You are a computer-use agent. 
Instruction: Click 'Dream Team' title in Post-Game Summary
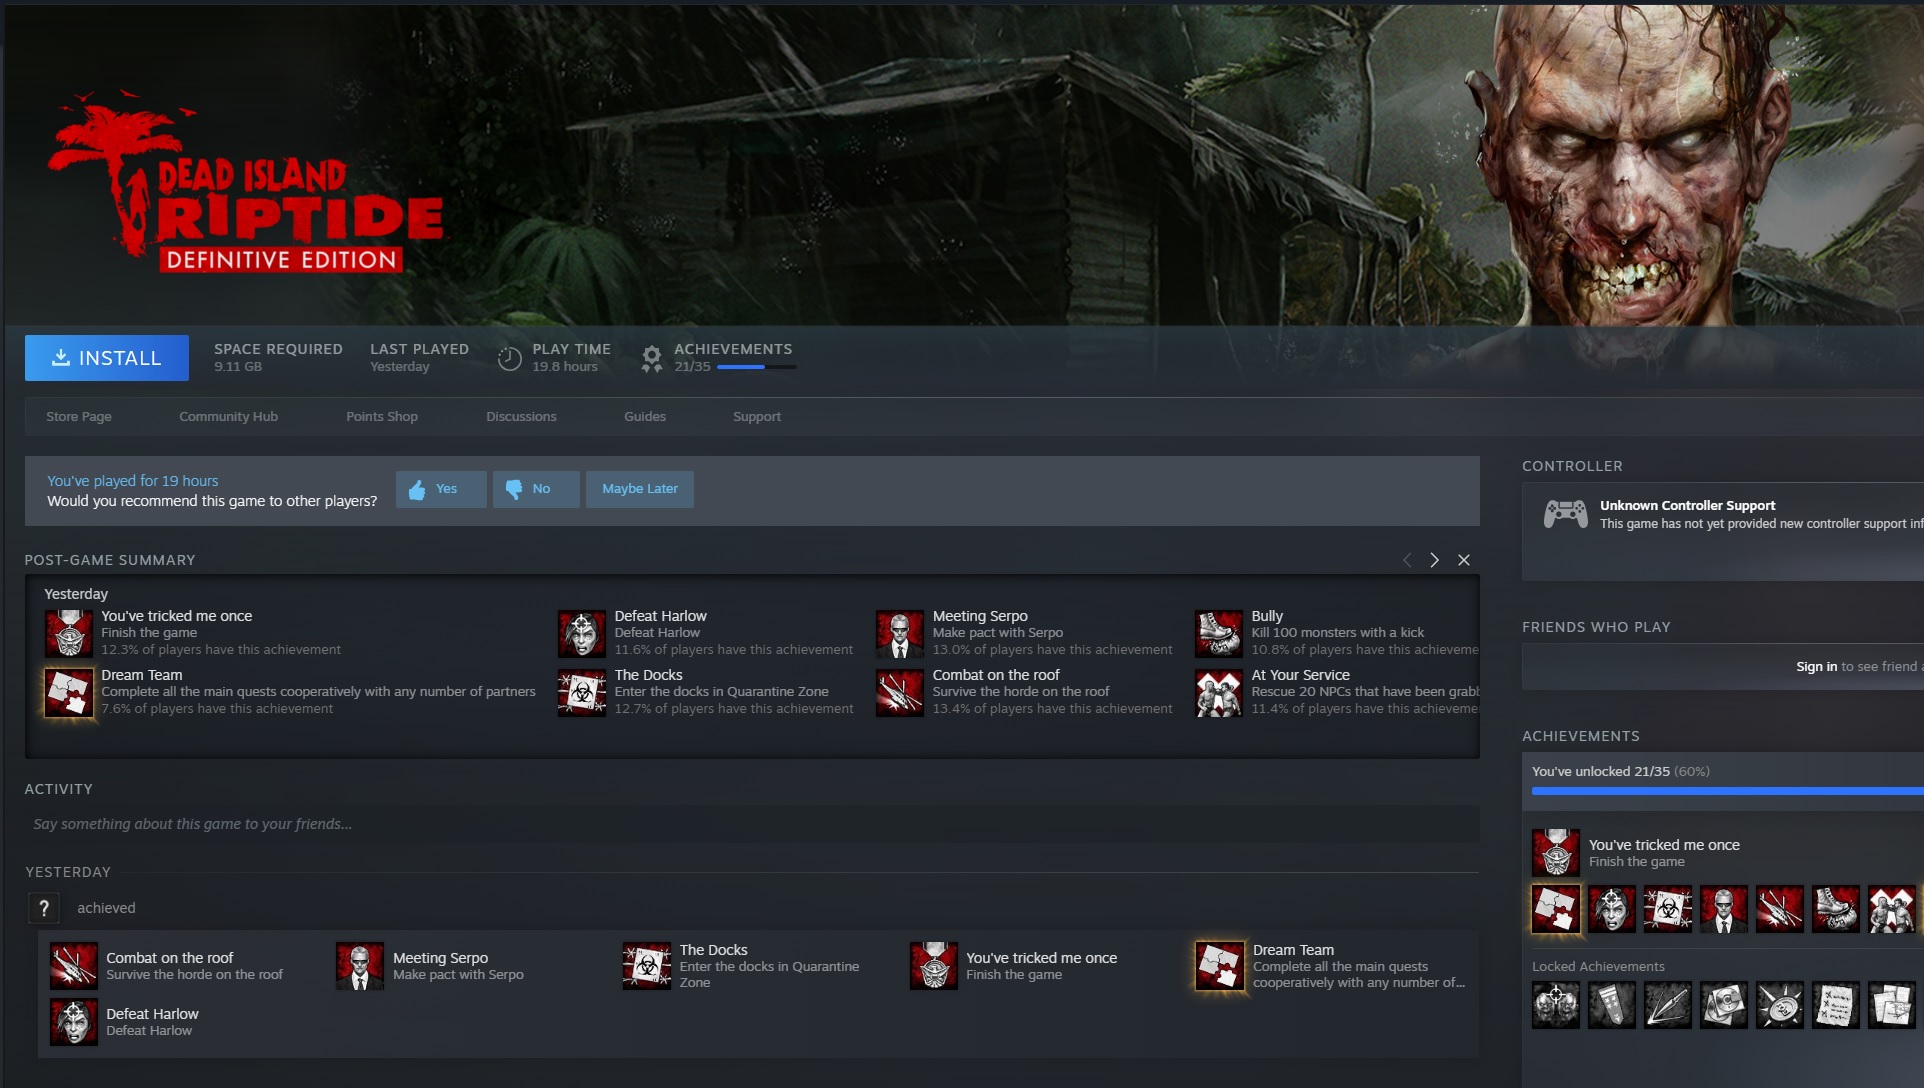tap(142, 676)
